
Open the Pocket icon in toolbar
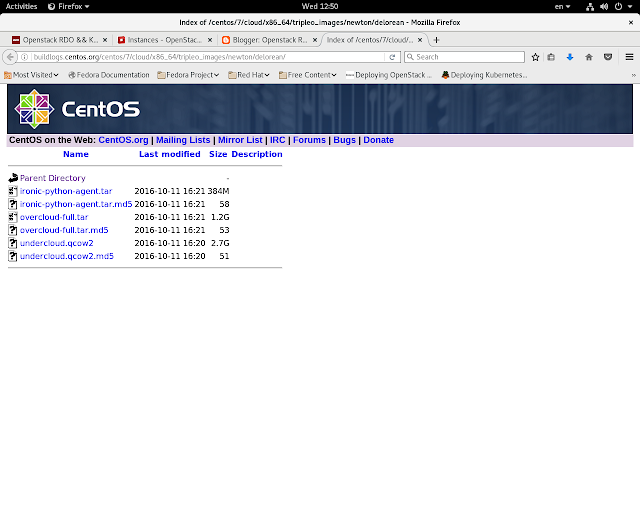point(608,57)
